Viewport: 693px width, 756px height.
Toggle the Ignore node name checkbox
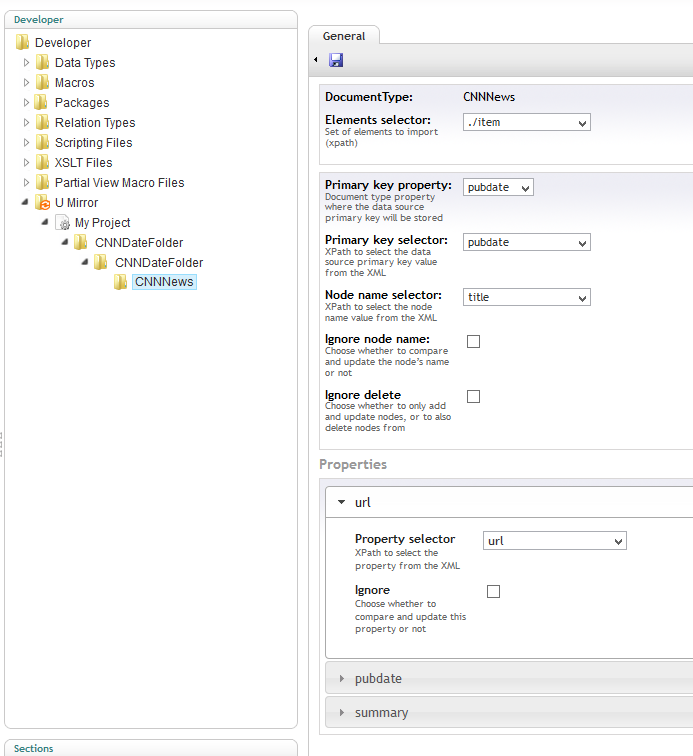[474, 341]
